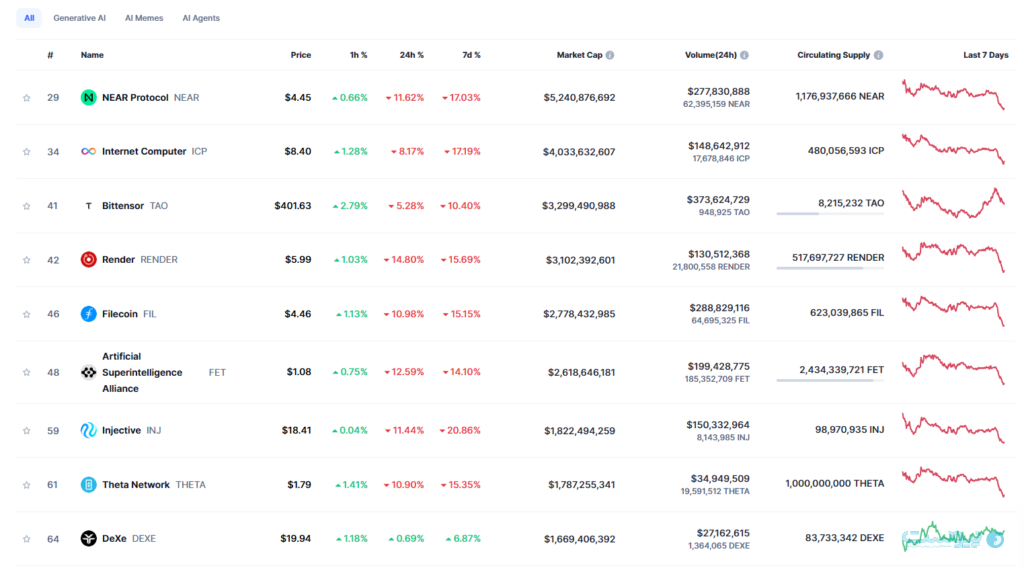
Task: Star DeXe to watchlist
Action: tap(27, 539)
